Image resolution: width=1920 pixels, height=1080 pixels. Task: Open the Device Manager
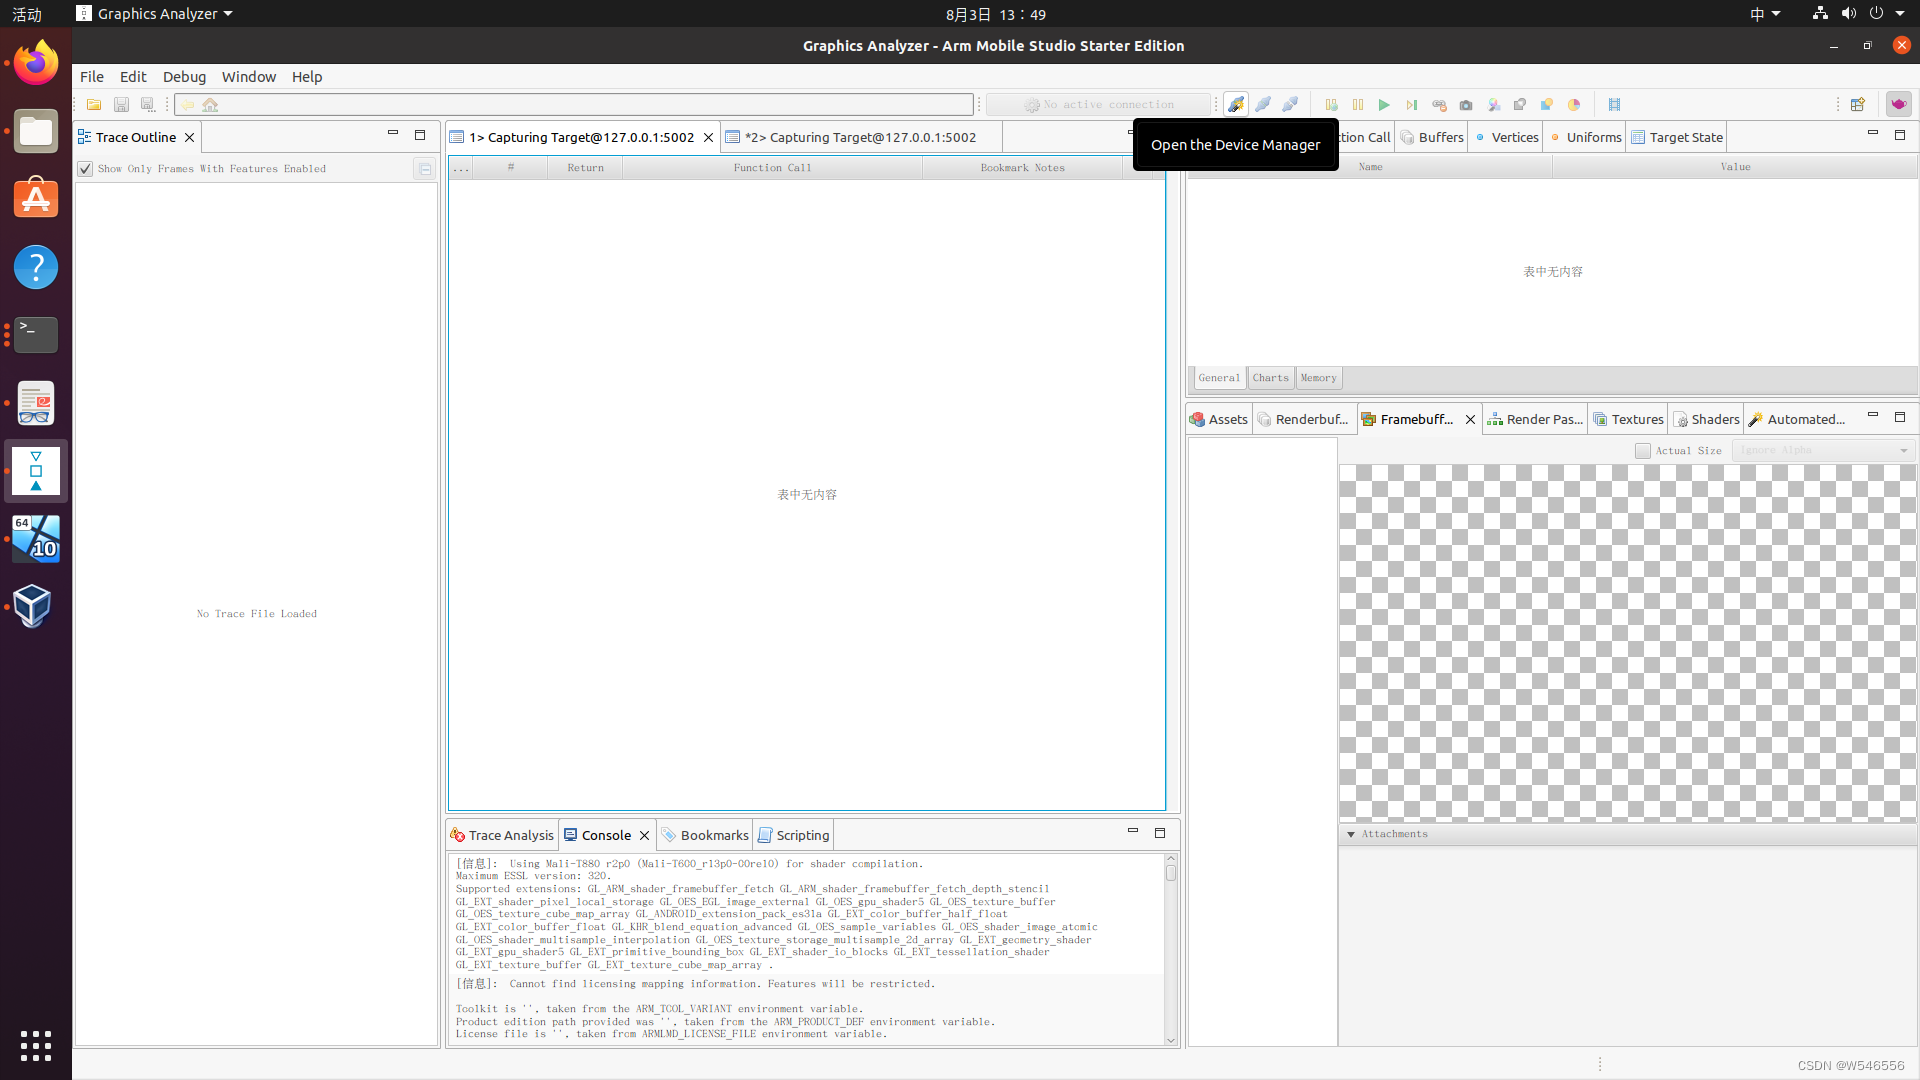(x=1237, y=104)
